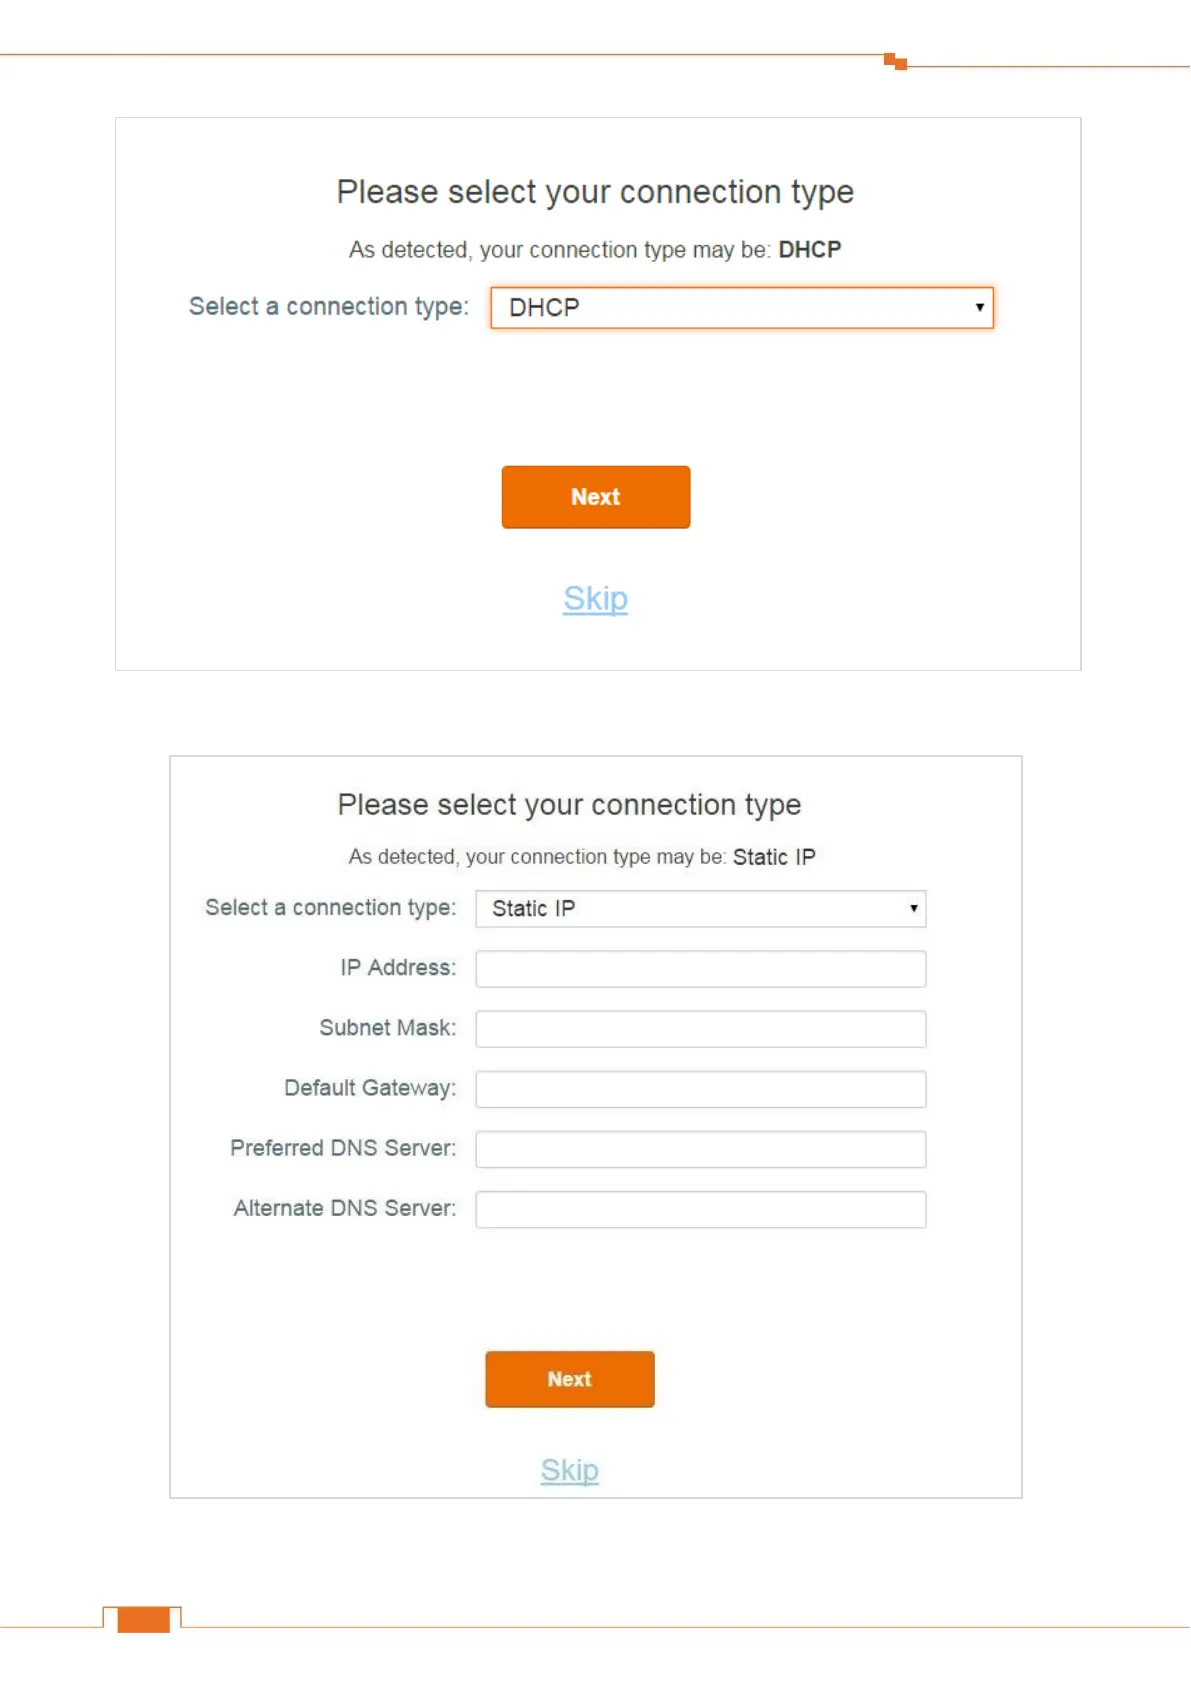
Task: Click into the Subnet Mask field
Action: pos(700,1029)
